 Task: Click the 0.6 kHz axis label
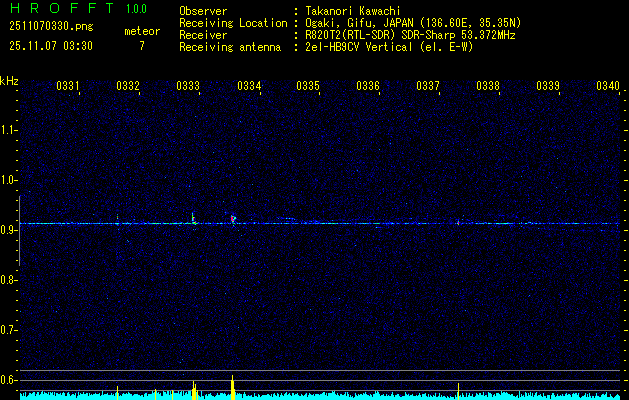[x=8, y=380]
